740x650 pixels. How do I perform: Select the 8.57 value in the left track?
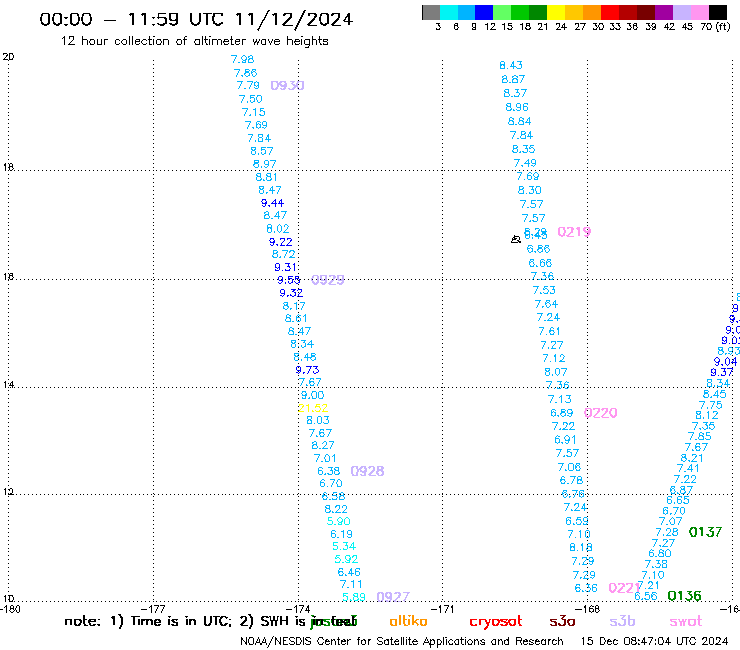coord(262,151)
